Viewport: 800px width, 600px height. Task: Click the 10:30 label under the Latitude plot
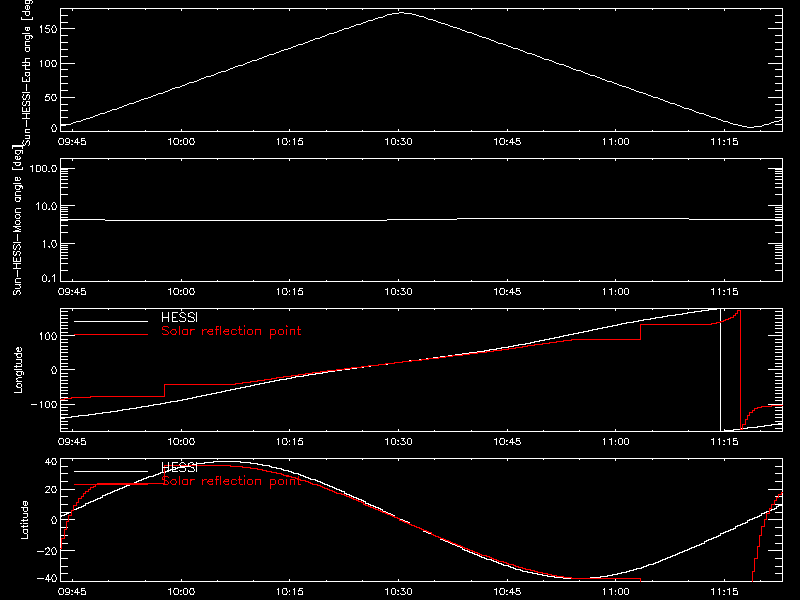point(398,592)
